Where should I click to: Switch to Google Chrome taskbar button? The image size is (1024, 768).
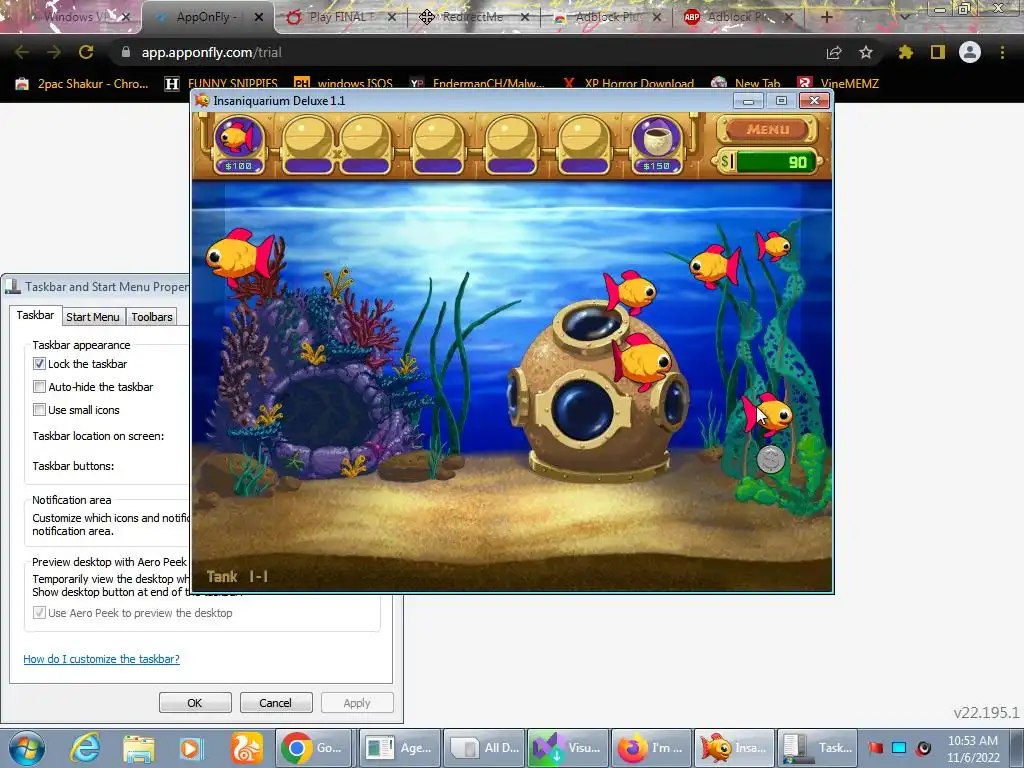pos(314,748)
